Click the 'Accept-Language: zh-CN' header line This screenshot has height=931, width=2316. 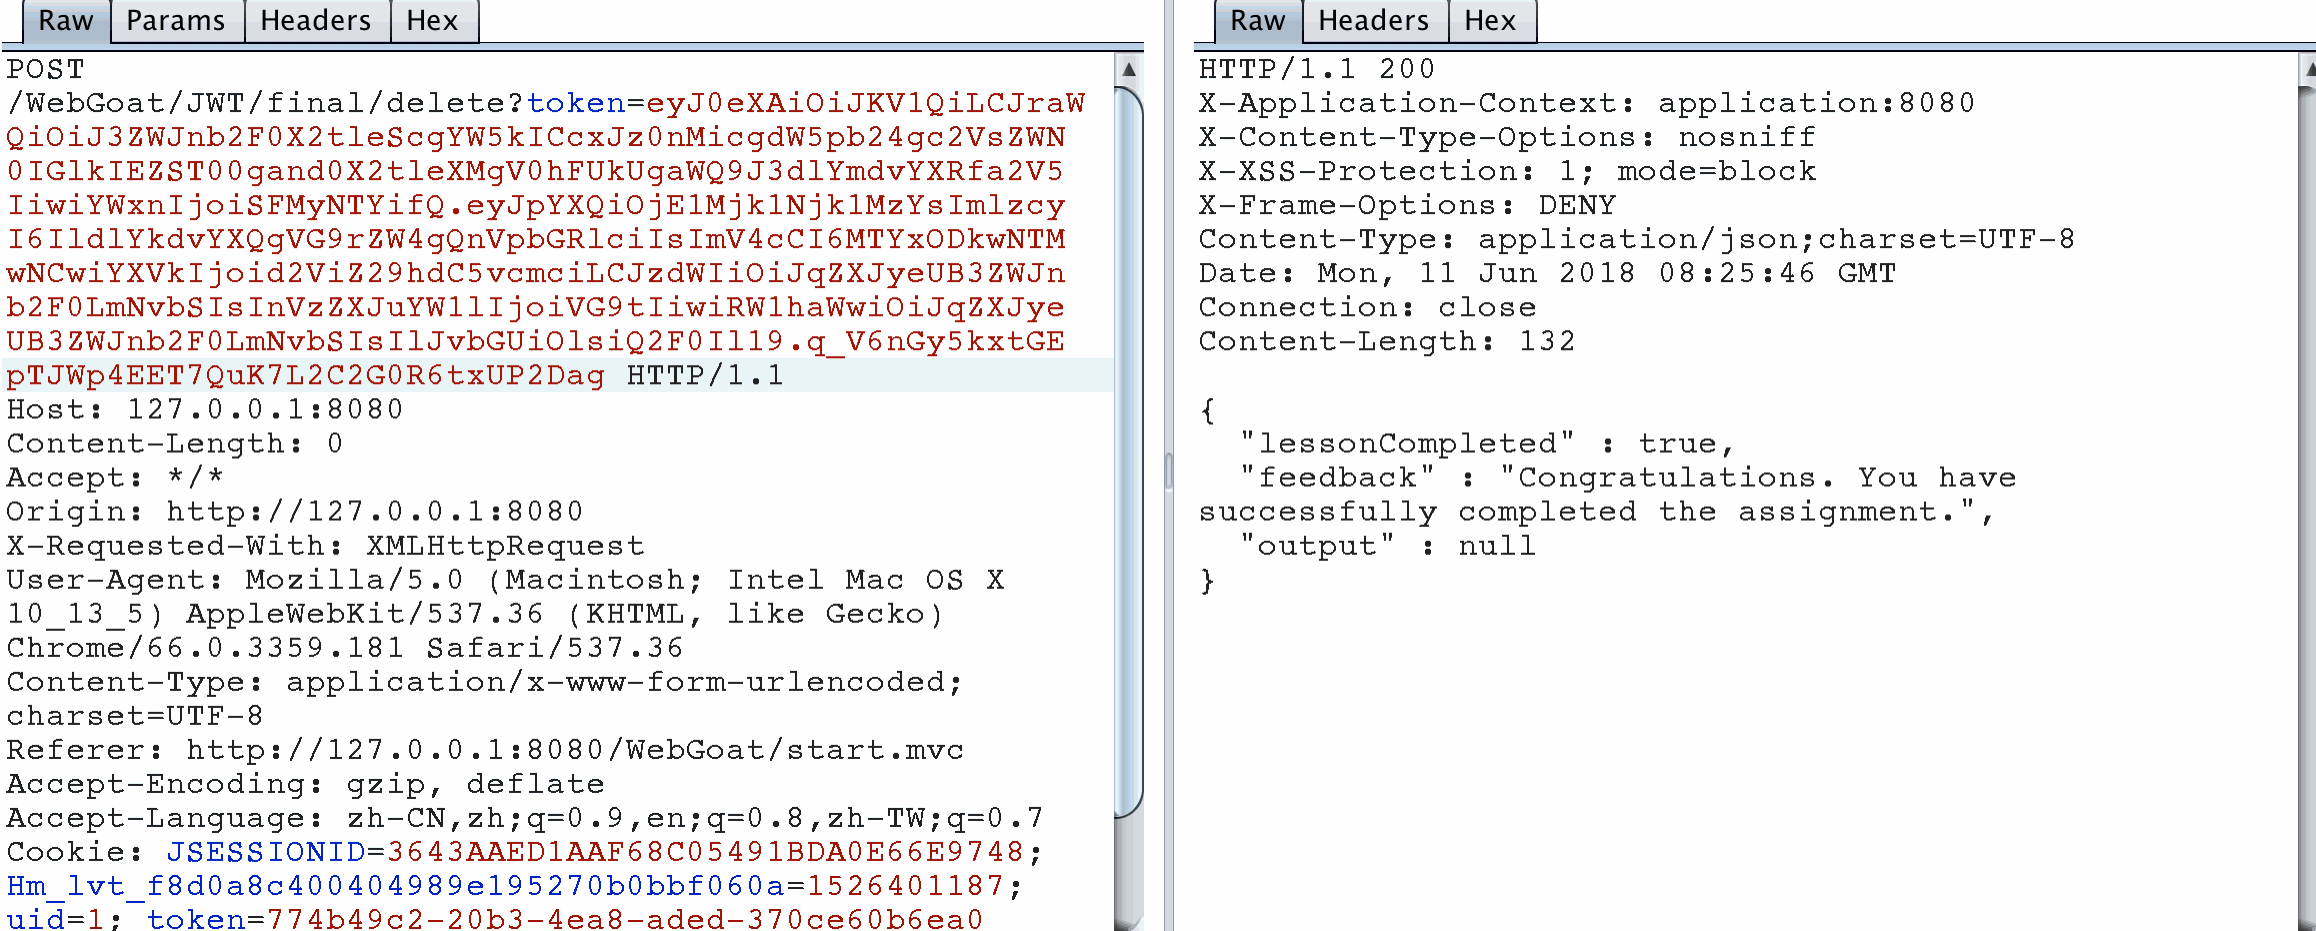tap(525, 818)
